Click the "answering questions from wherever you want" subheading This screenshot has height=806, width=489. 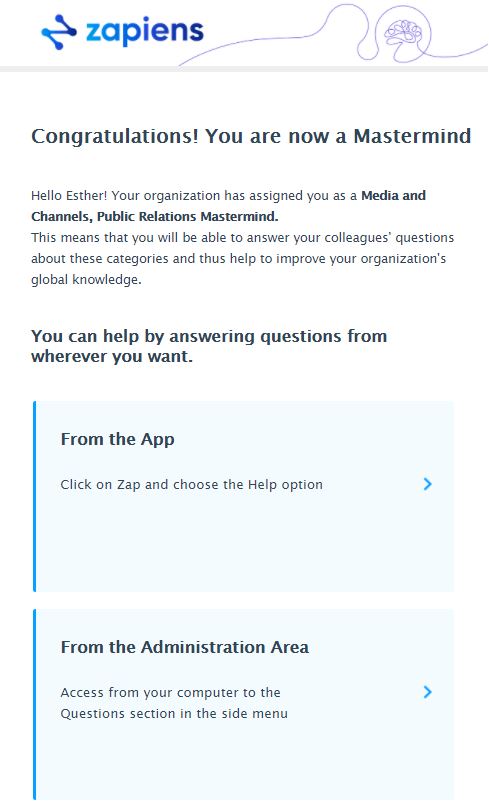point(209,346)
